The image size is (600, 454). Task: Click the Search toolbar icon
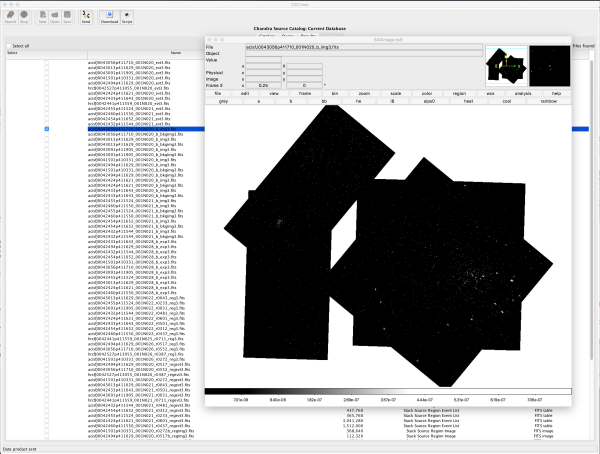point(10,17)
